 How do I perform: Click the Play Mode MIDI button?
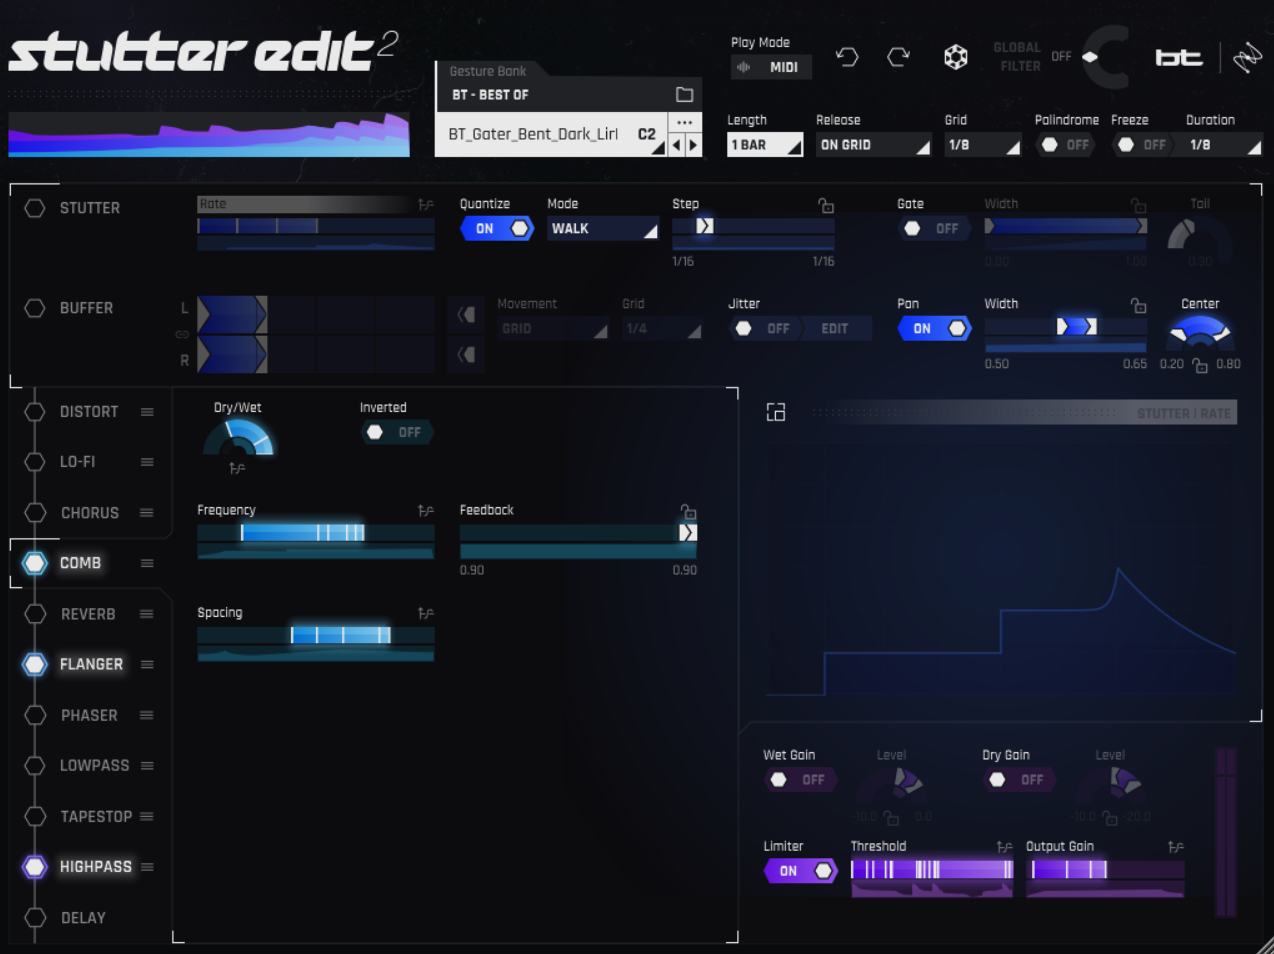[771, 67]
